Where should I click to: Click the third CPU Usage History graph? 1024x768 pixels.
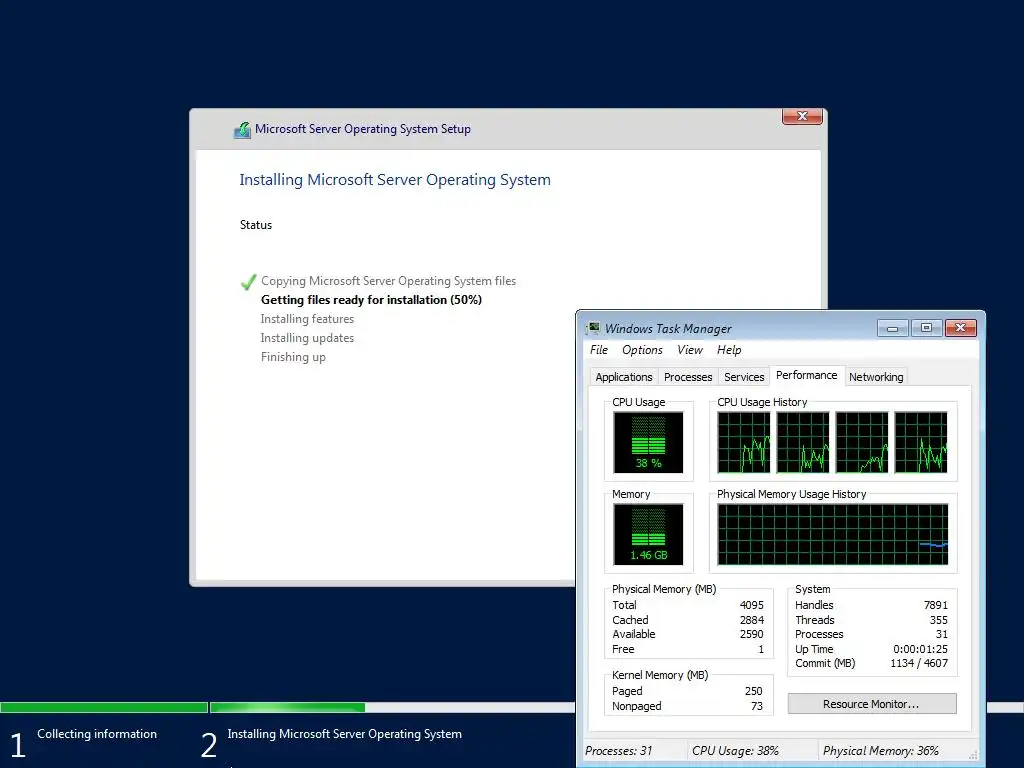pos(862,442)
